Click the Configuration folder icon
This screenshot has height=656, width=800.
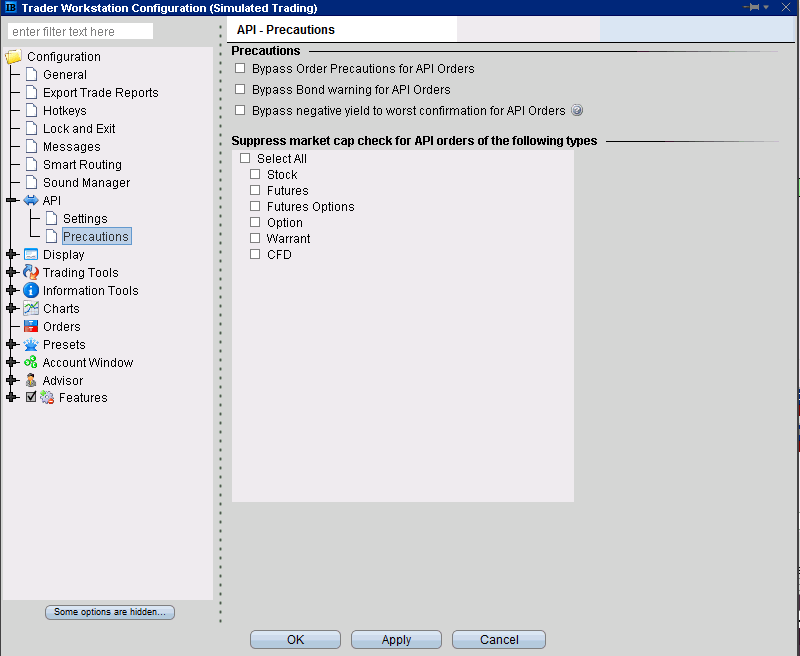(x=14, y=57)
